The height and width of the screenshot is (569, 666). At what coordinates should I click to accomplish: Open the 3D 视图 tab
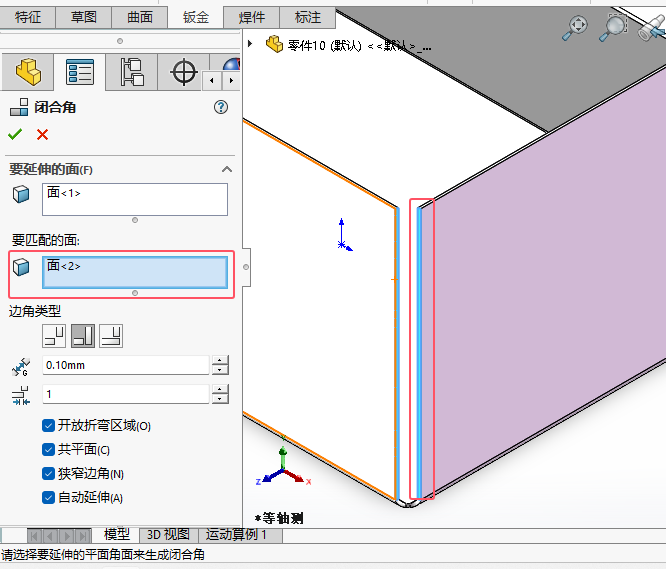click(x=169, y=534)
